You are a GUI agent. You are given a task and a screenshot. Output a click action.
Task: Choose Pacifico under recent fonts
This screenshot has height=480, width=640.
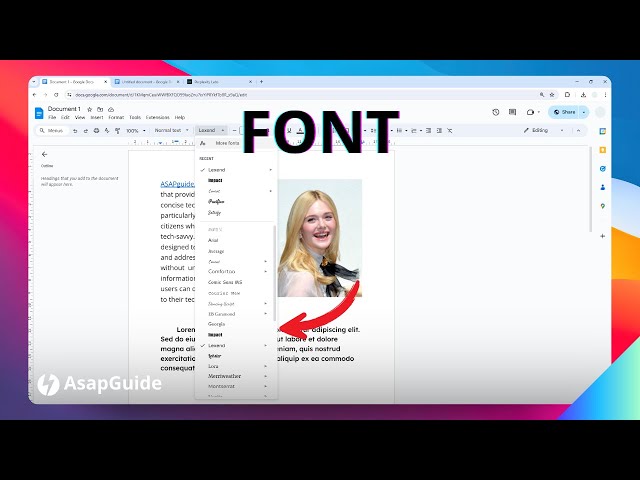tap(216, 202)
